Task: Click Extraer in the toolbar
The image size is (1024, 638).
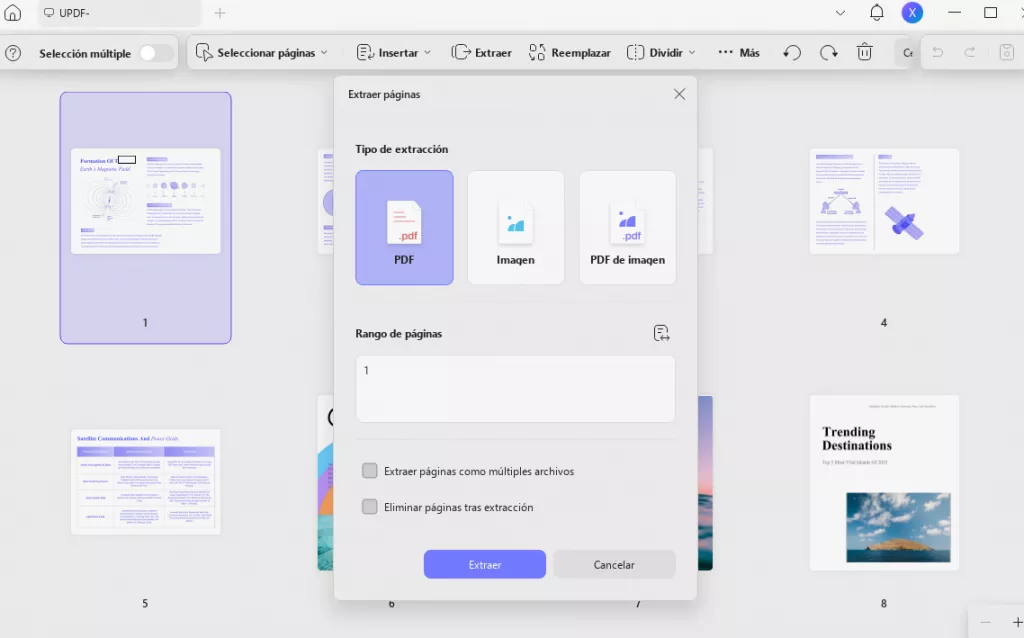Action: [x=481, y=53]
